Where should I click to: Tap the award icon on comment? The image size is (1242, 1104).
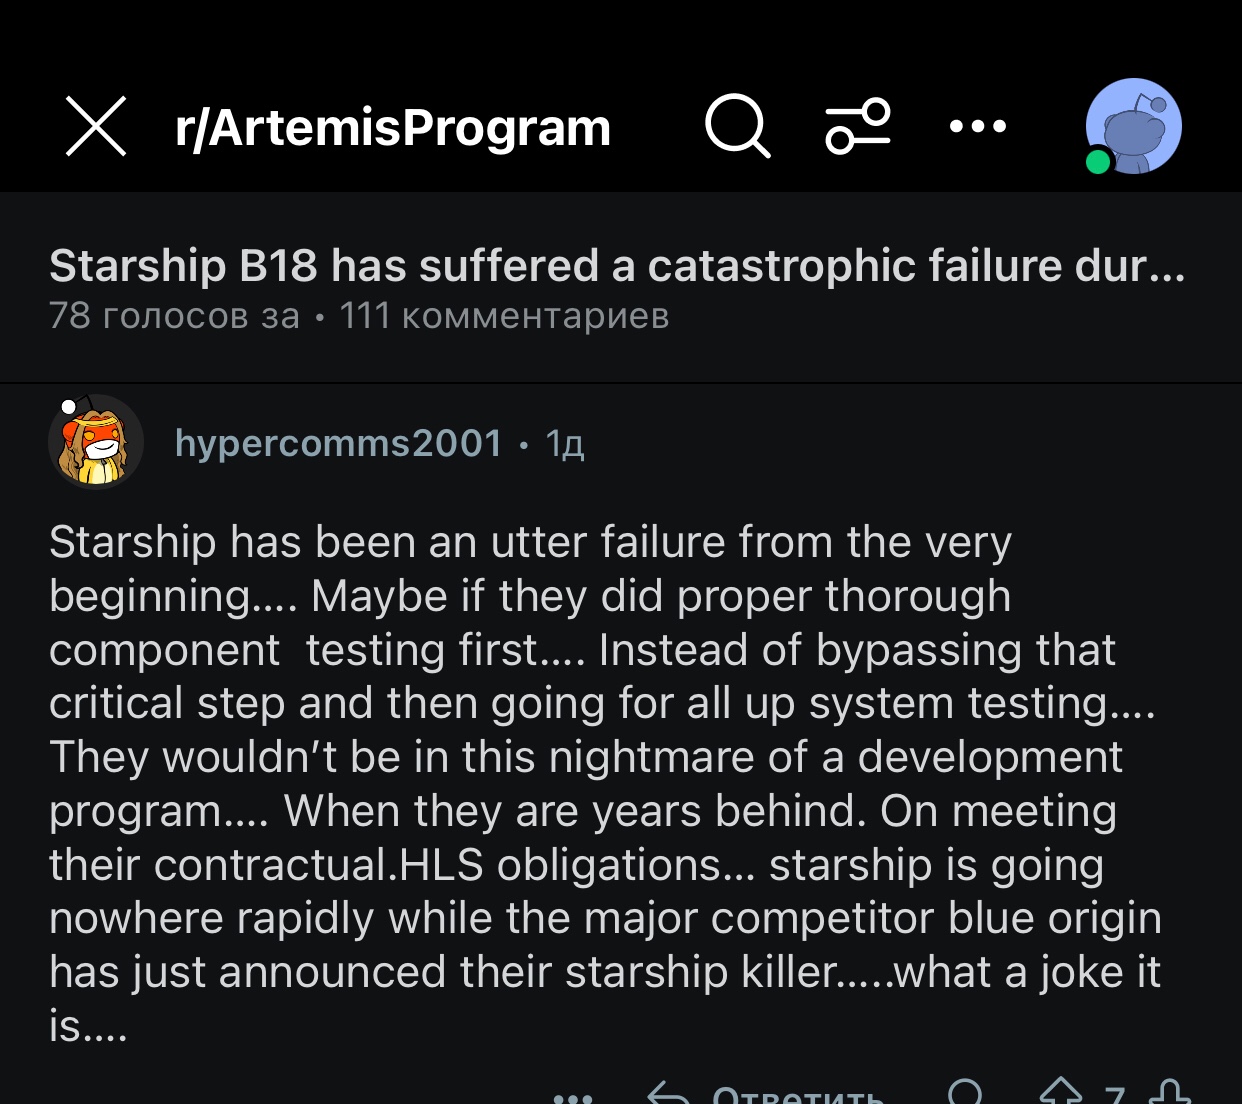(x=965, y=1094)
